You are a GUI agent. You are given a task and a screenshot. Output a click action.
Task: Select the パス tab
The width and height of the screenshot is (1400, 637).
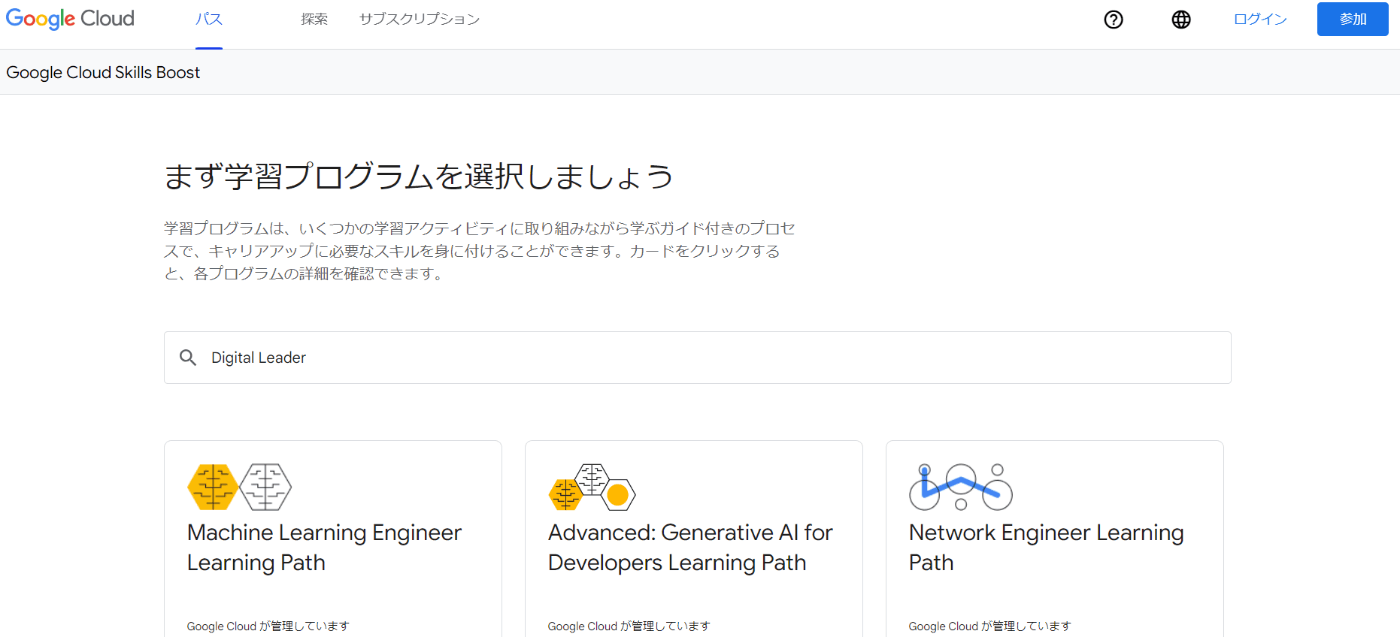tap(209, 19)
